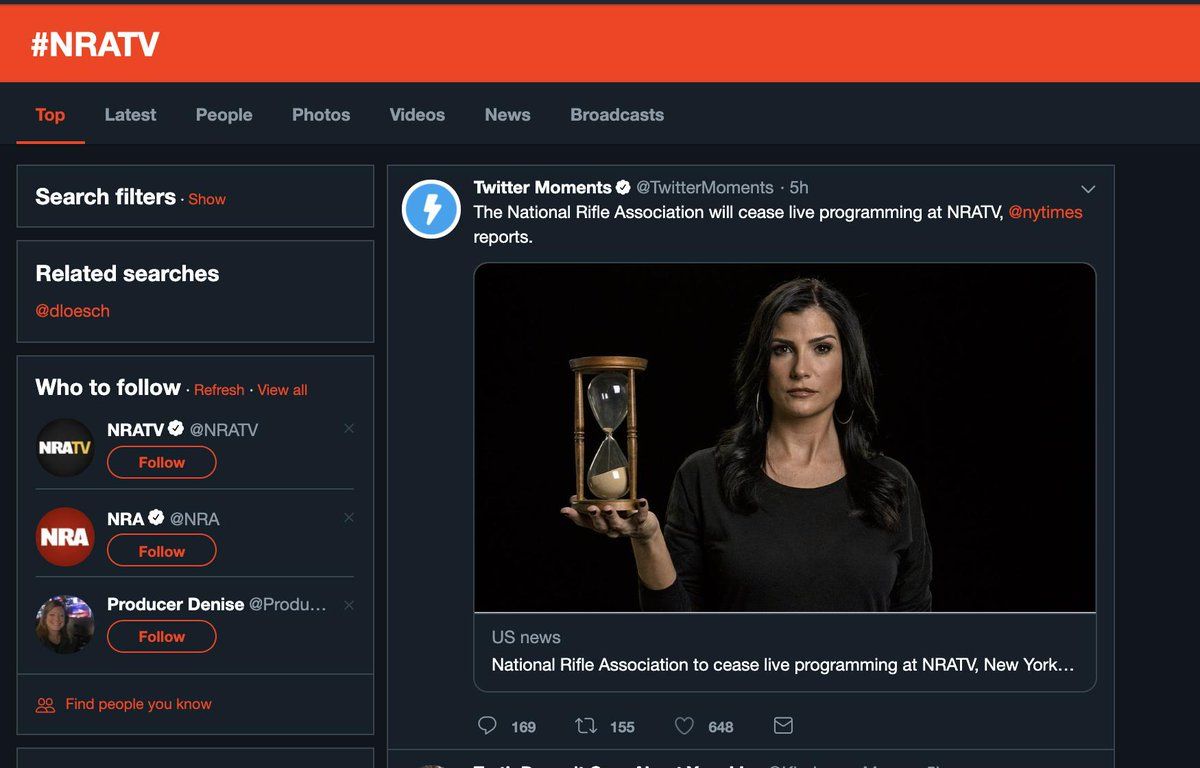Open the @dloesch related search
The width and height of the screenshot is (1200, 768).
(72, 311)
